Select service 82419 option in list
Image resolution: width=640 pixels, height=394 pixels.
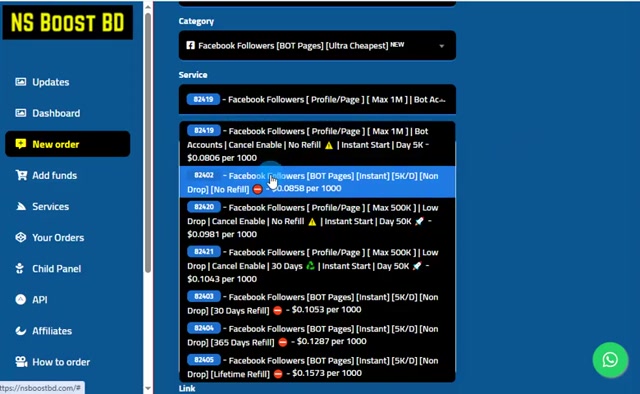[317, 144]
